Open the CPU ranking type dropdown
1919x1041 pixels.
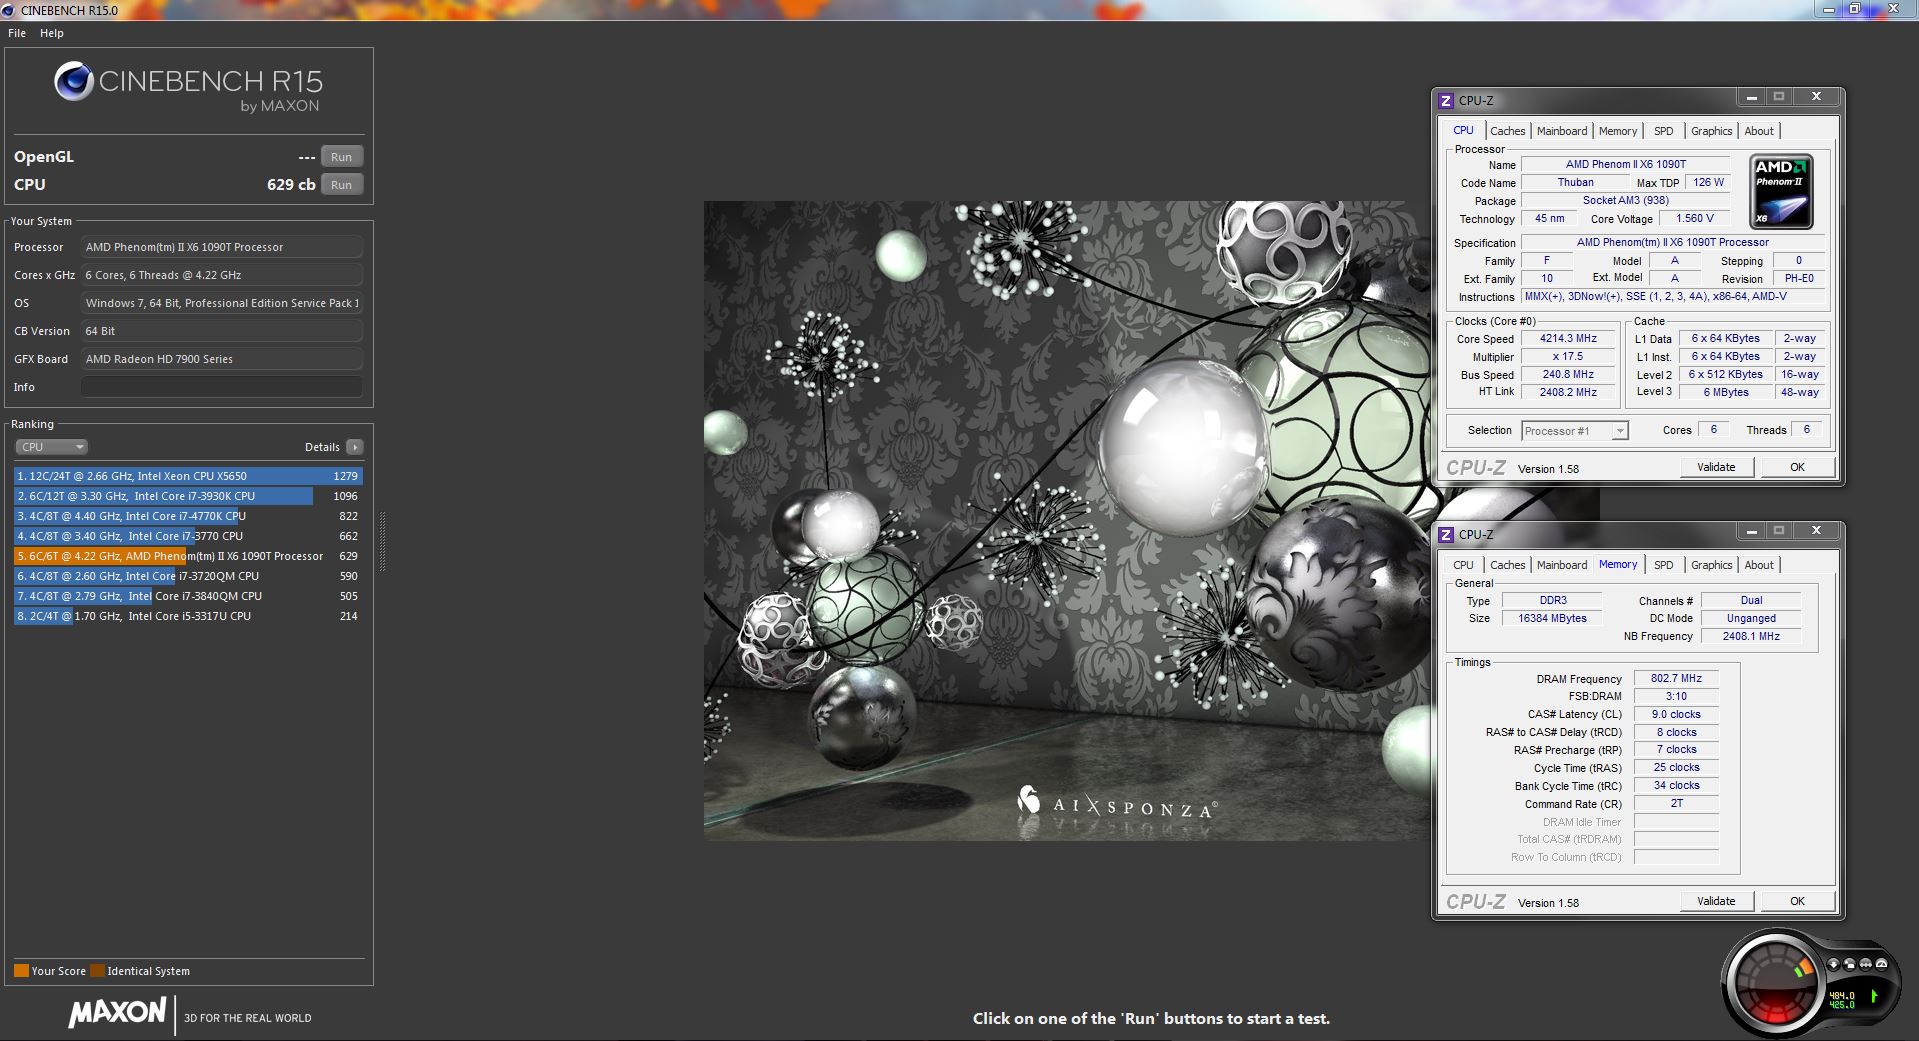click(52, 447)
